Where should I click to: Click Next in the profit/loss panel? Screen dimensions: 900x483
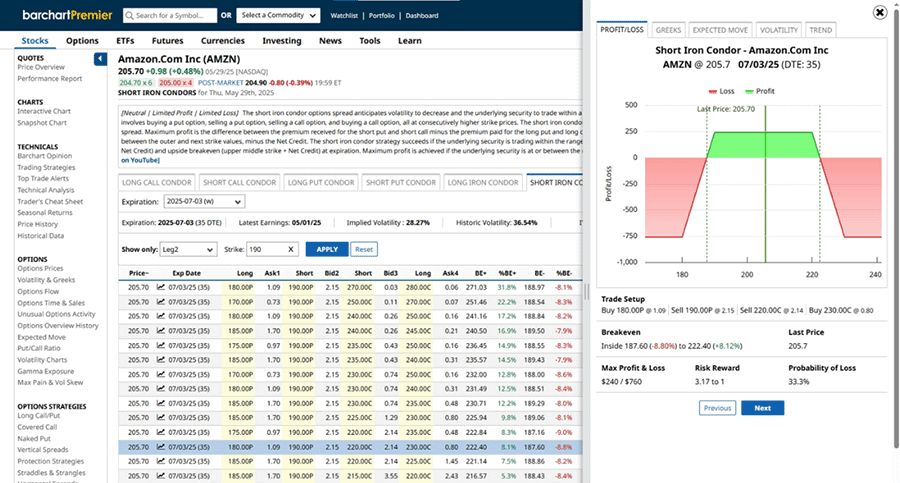(762, 408)
